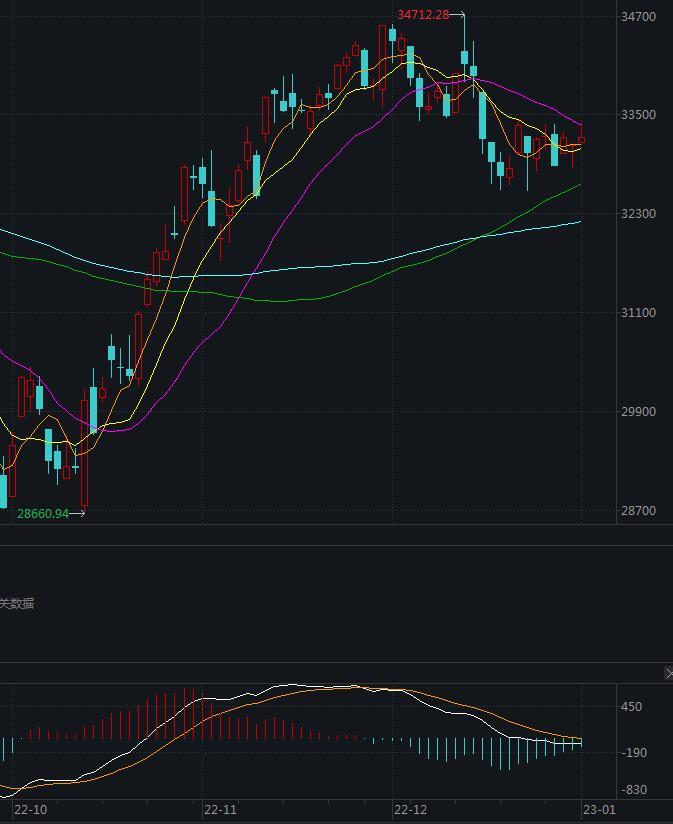The height and width of the screenshot is (824, 673).
Task: Select the 关数据 text label
Action: pos(17,603)
